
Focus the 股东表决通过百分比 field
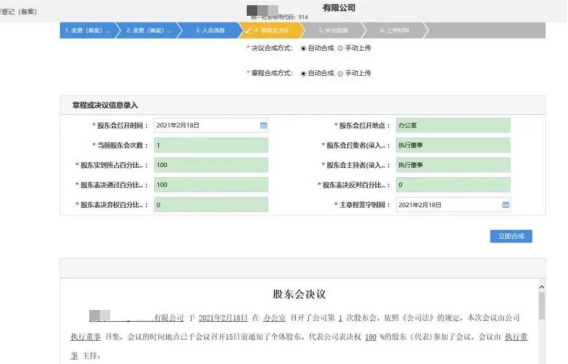[x=211, y=185]
